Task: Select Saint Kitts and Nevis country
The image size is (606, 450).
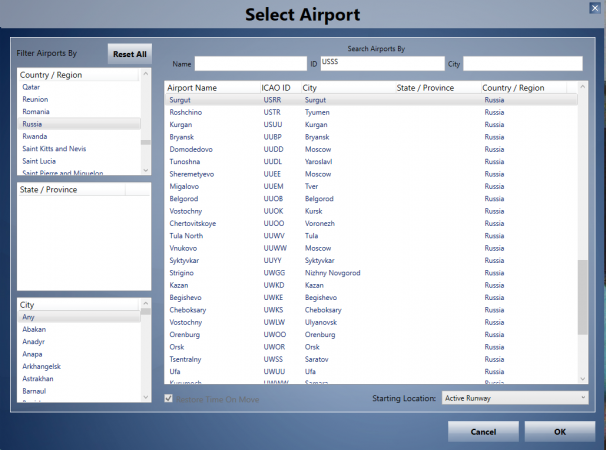Action: pyautogui.click(x=79, y=149)
